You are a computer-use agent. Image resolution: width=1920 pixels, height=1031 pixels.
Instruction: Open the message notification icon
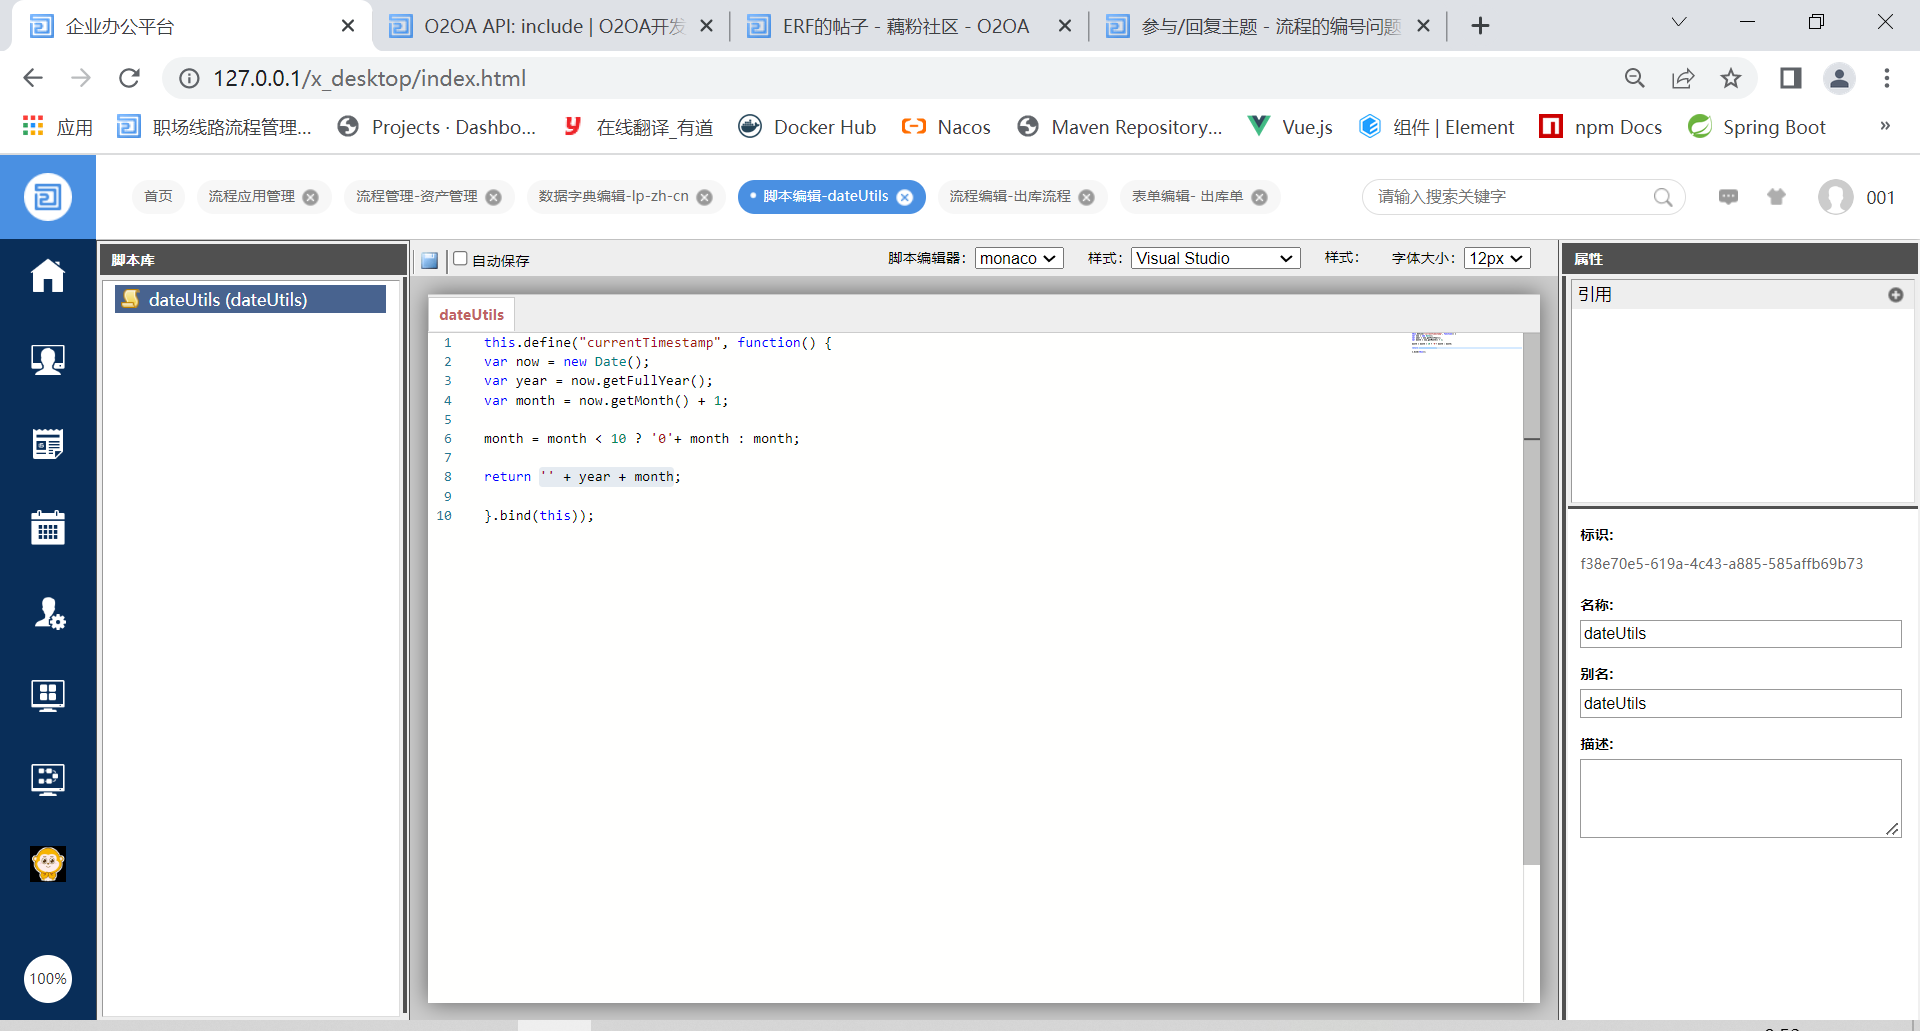1728,197
